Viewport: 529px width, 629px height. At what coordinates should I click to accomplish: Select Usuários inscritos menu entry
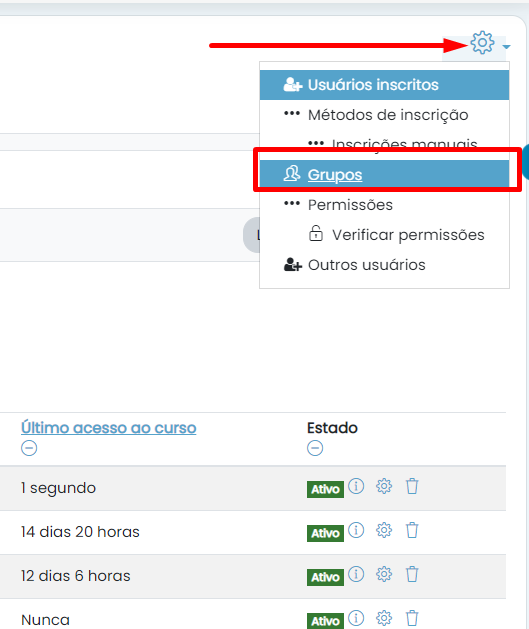click(x=384, y=85)
